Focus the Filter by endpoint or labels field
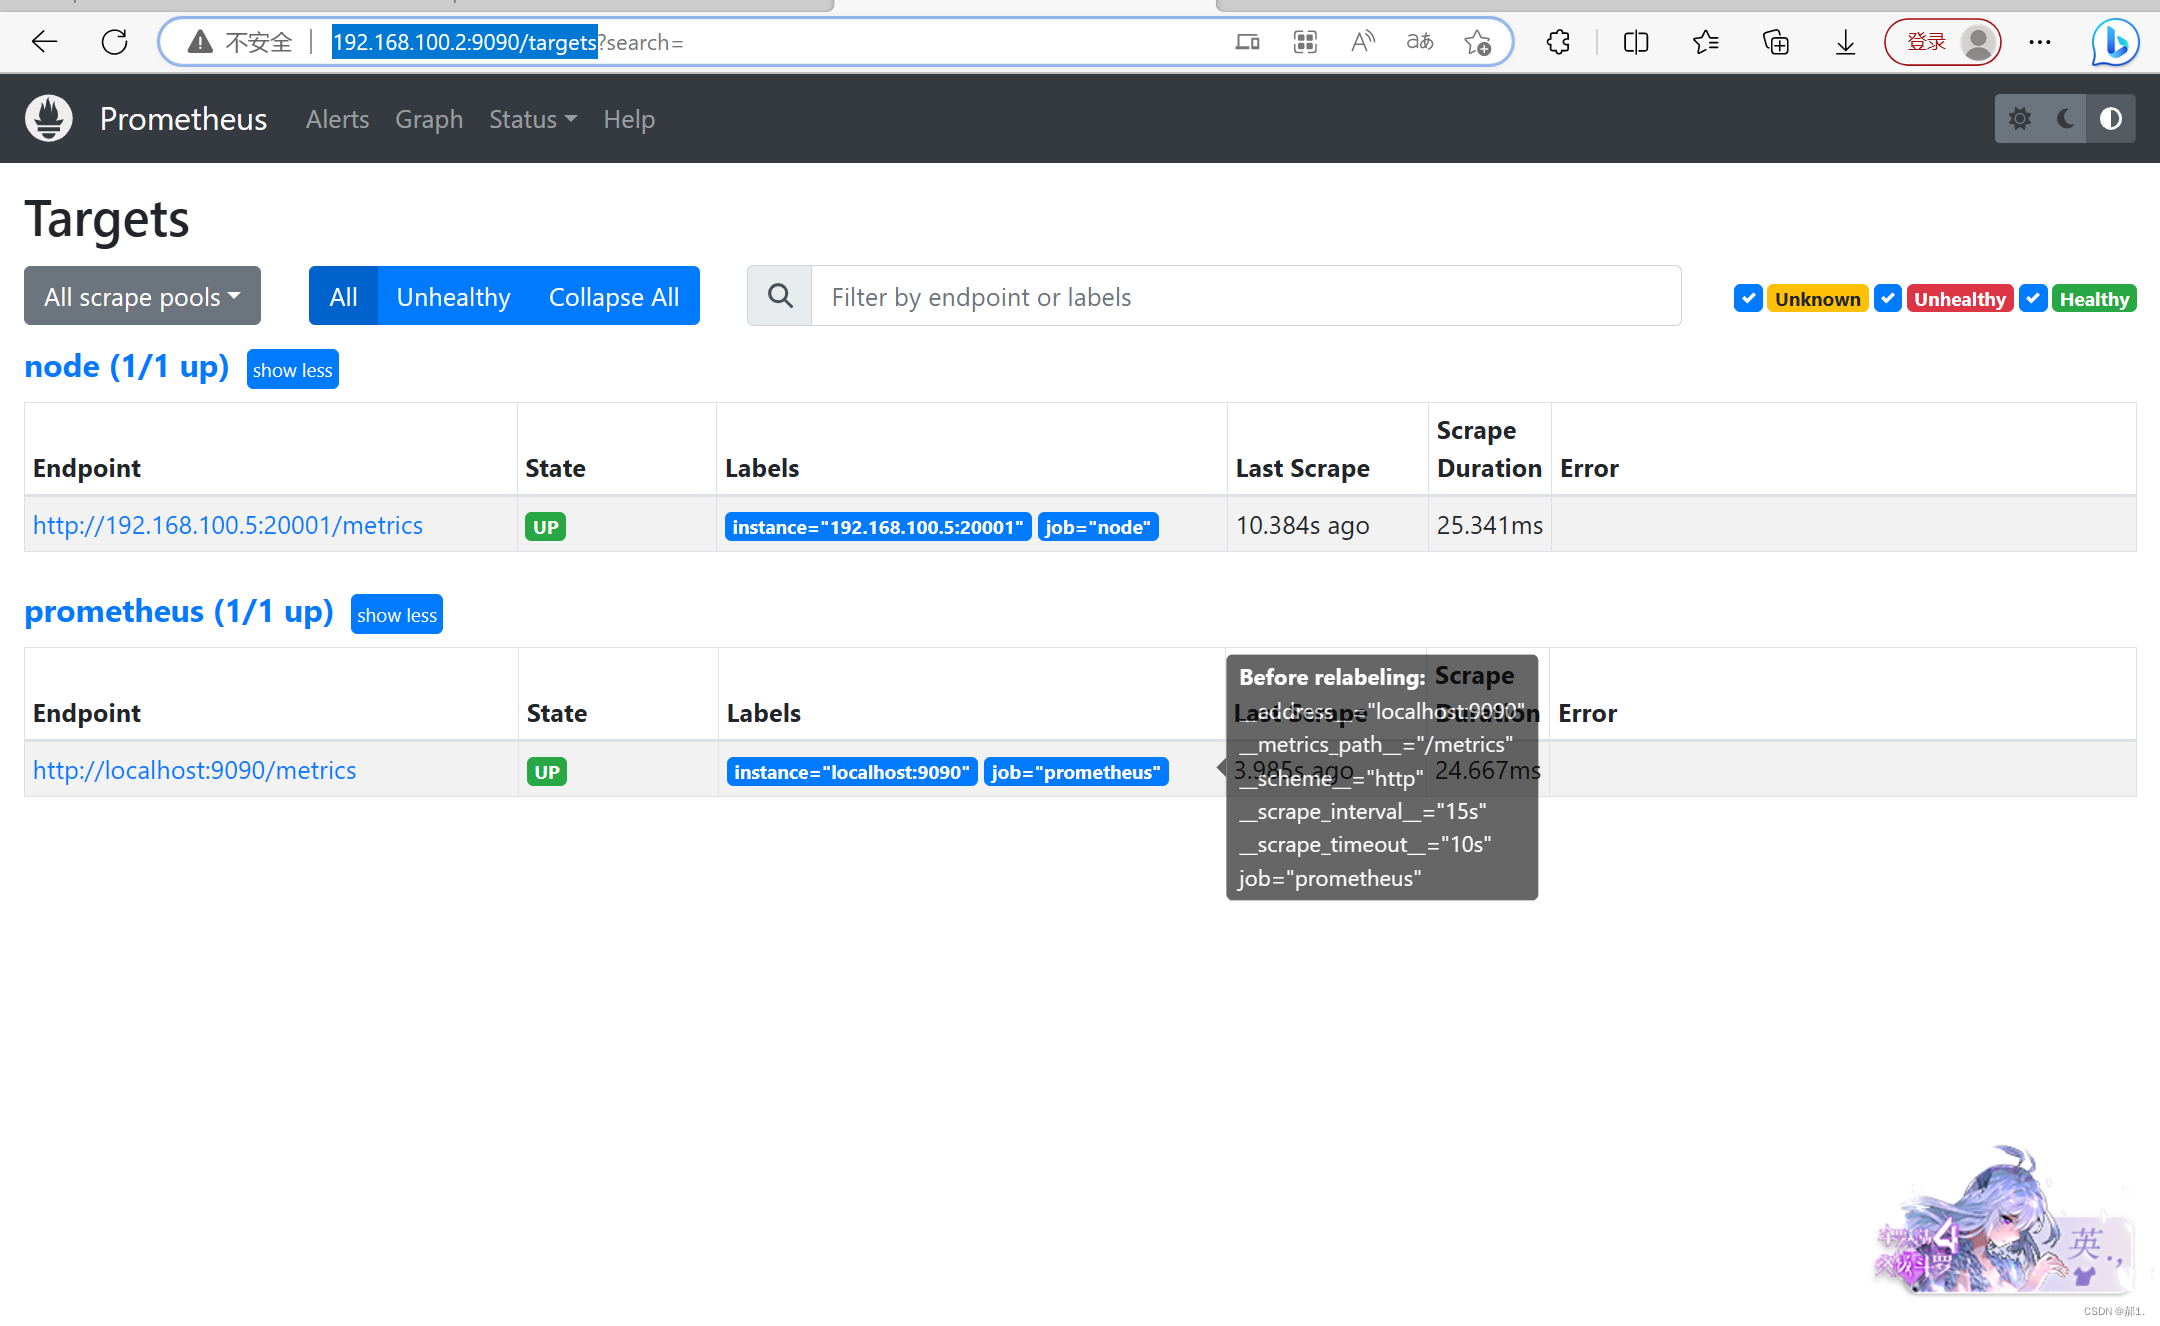 [1245, 296]
